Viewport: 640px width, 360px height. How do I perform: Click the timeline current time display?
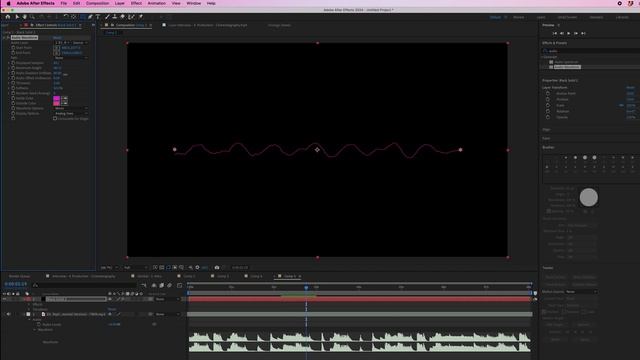(x=16, y=284)
